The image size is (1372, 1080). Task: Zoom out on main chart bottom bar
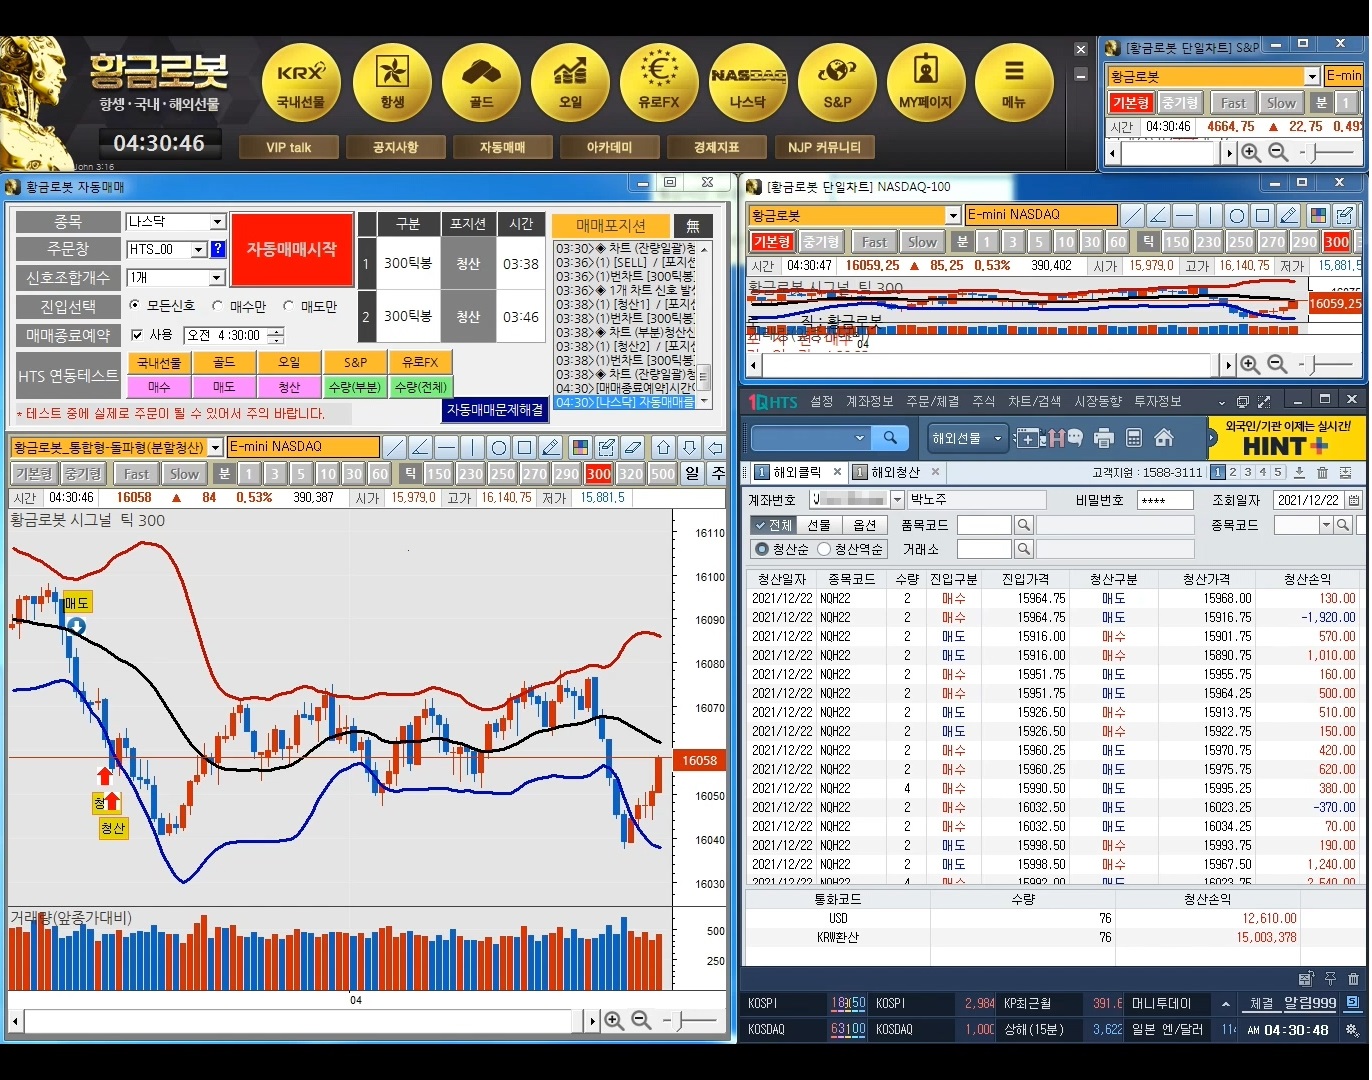pyautogui.click(x=642, y=1020)
